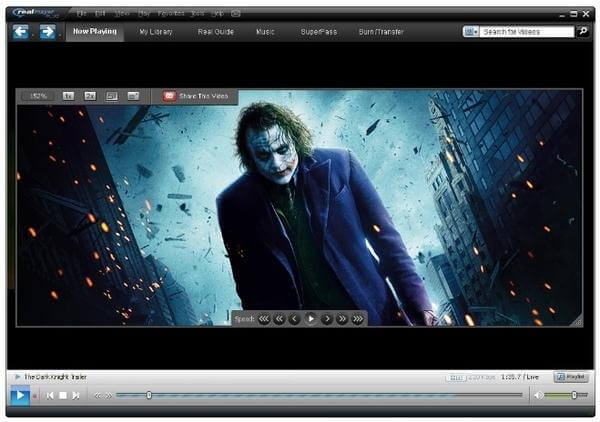Open the Tools menu
The width and height of the screenshot is (600, 422).
(x=197, y=13)
